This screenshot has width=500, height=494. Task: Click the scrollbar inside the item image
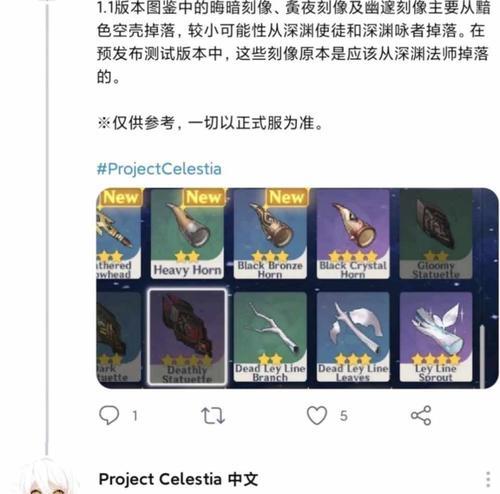pos(482,357)
